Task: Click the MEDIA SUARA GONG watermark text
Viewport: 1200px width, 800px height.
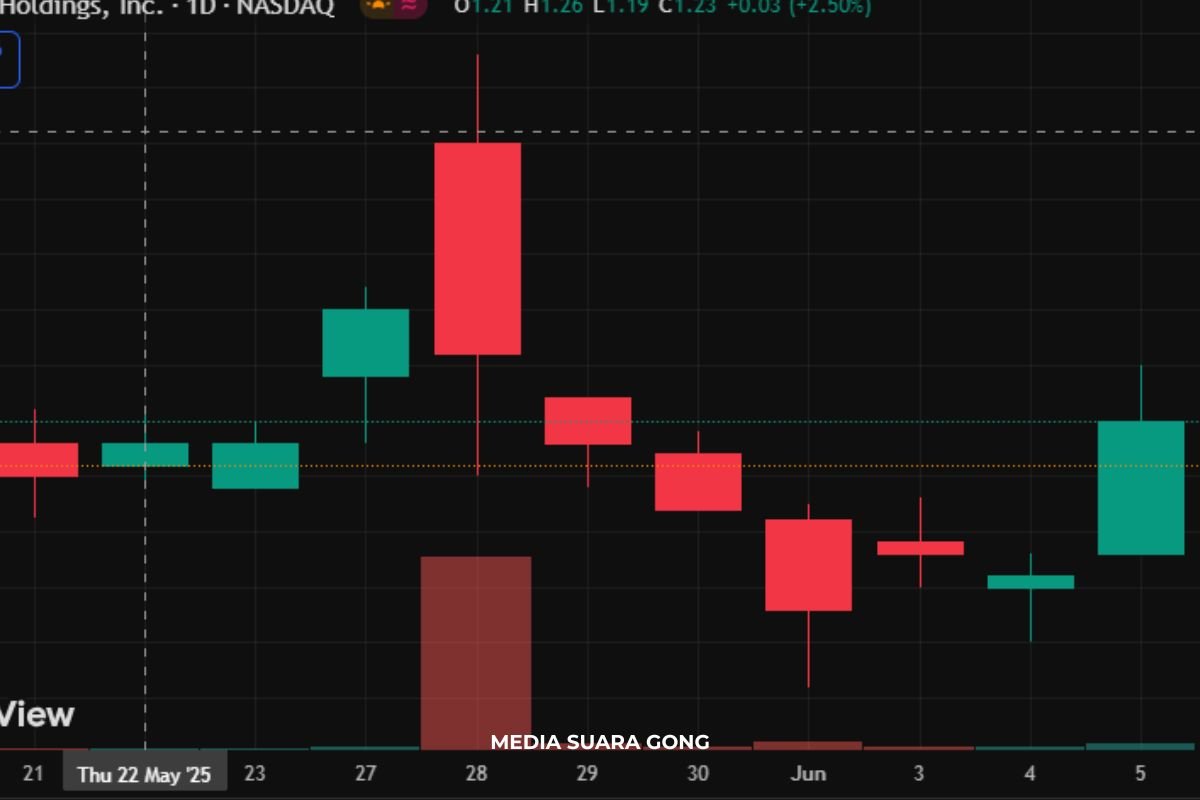Action: [599, 742]
